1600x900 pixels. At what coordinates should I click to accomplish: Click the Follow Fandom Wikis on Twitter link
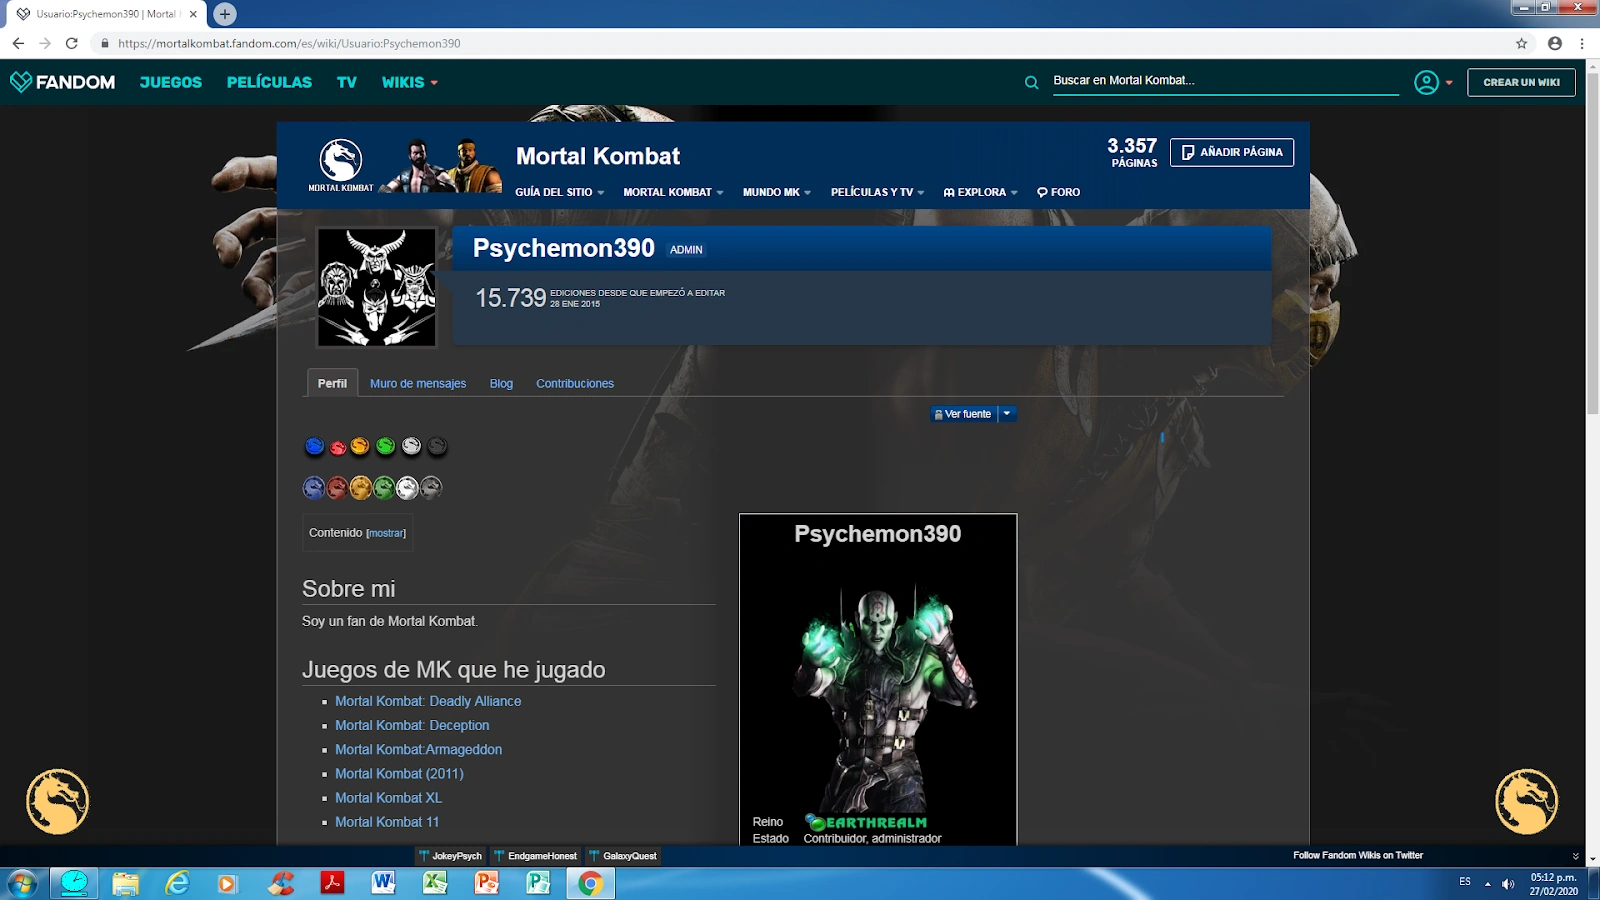1358,855
